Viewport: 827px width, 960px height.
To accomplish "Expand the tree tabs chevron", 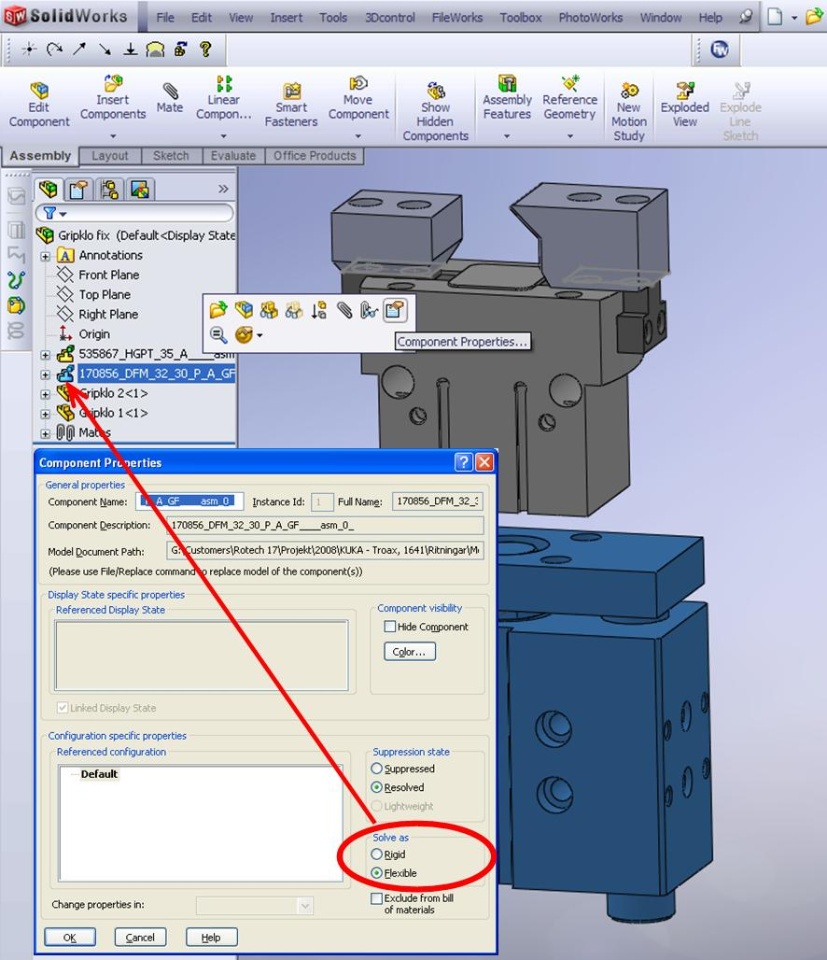I will (x=223, y=189).
